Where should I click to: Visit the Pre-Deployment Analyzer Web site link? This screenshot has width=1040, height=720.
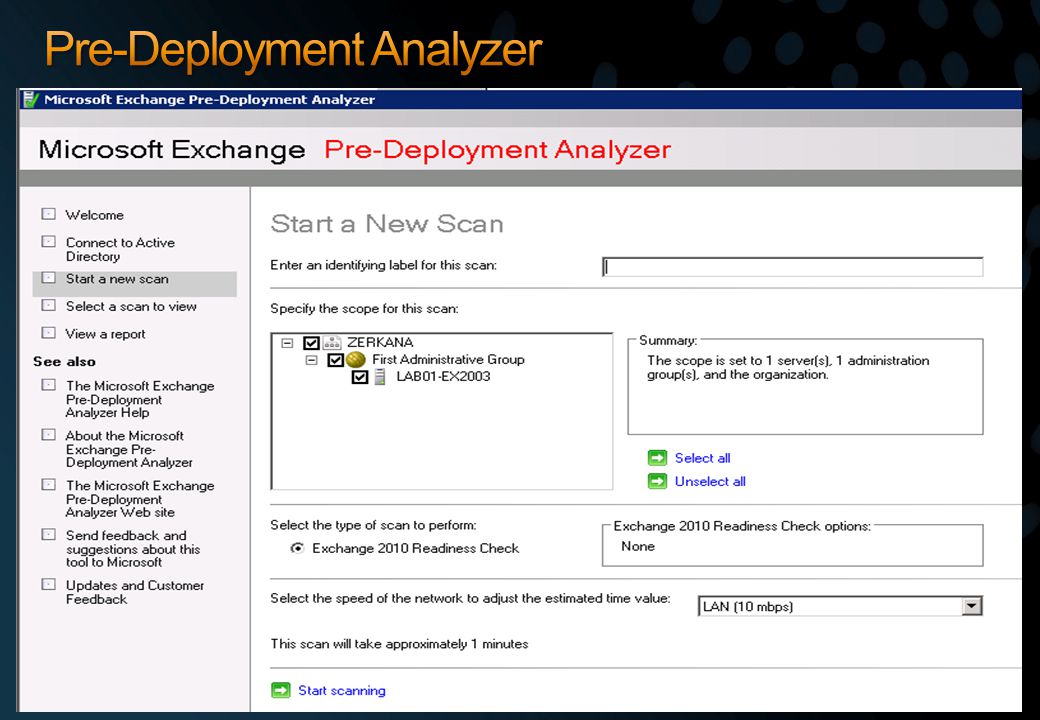coord(139,499)
